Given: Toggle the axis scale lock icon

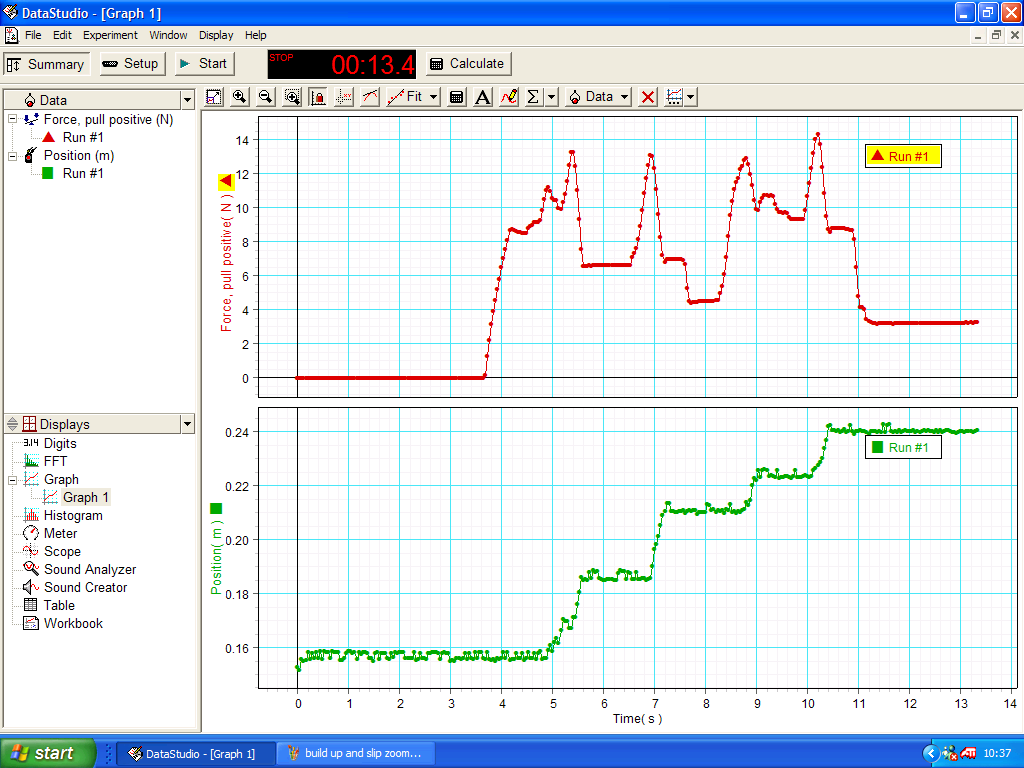Looking at the screenshot, I should tap(318, 97).
